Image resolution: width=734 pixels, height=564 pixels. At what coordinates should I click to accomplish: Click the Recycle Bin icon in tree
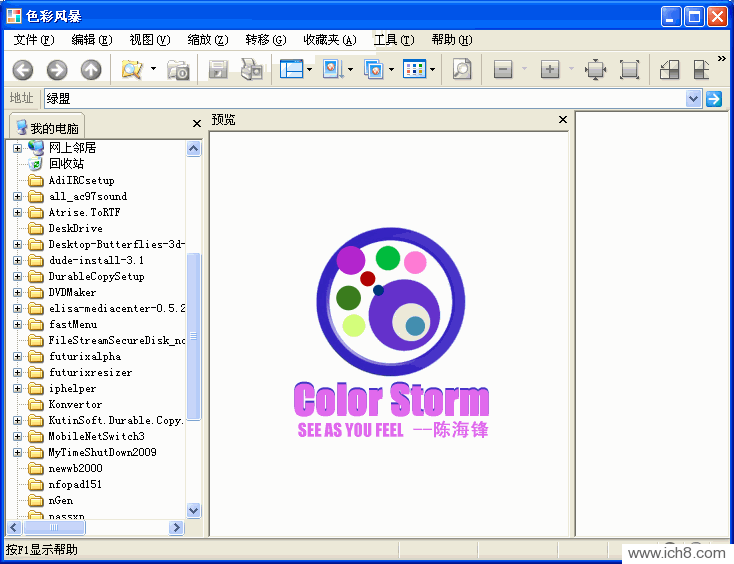(x=35, y=164)
